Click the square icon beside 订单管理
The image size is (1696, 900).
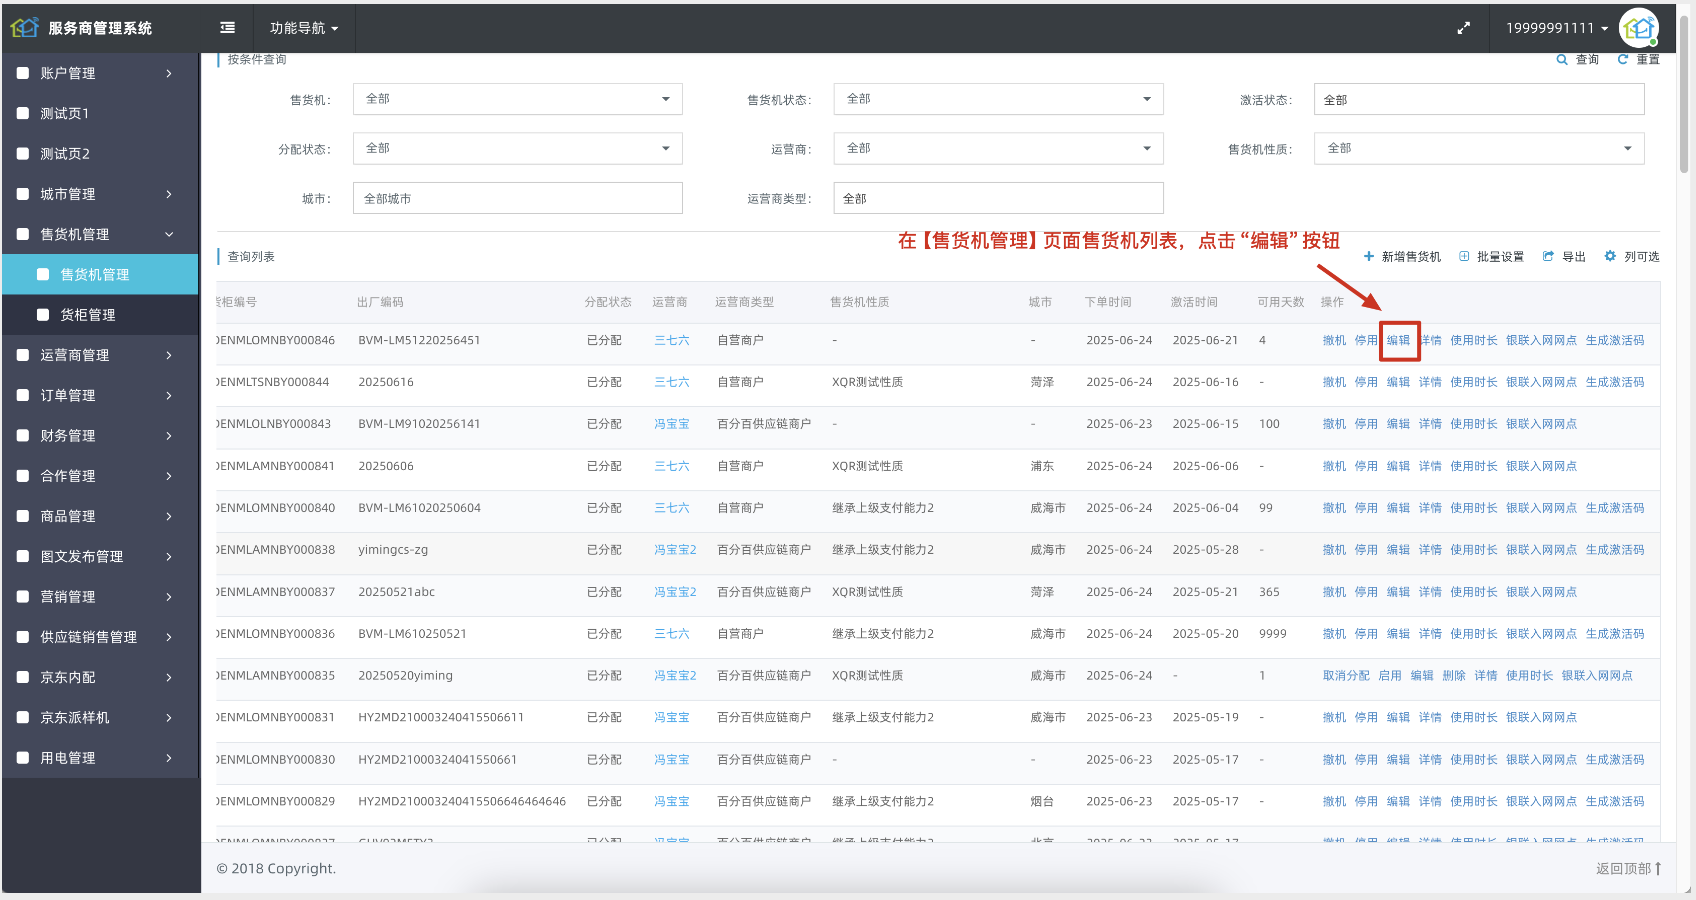click(x=23, y=395)
